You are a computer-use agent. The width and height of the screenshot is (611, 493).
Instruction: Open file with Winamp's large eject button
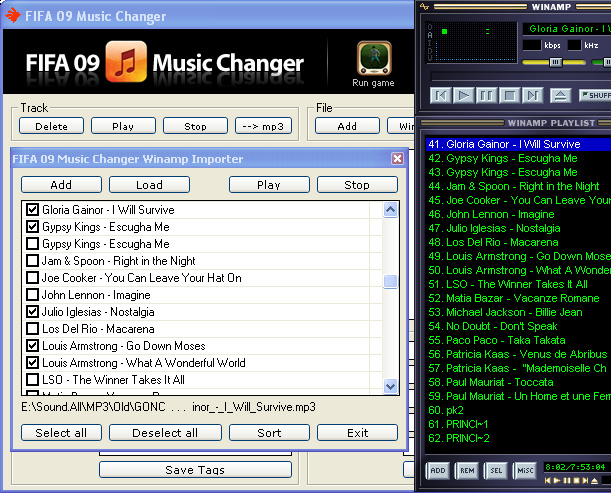pos(560,95)
